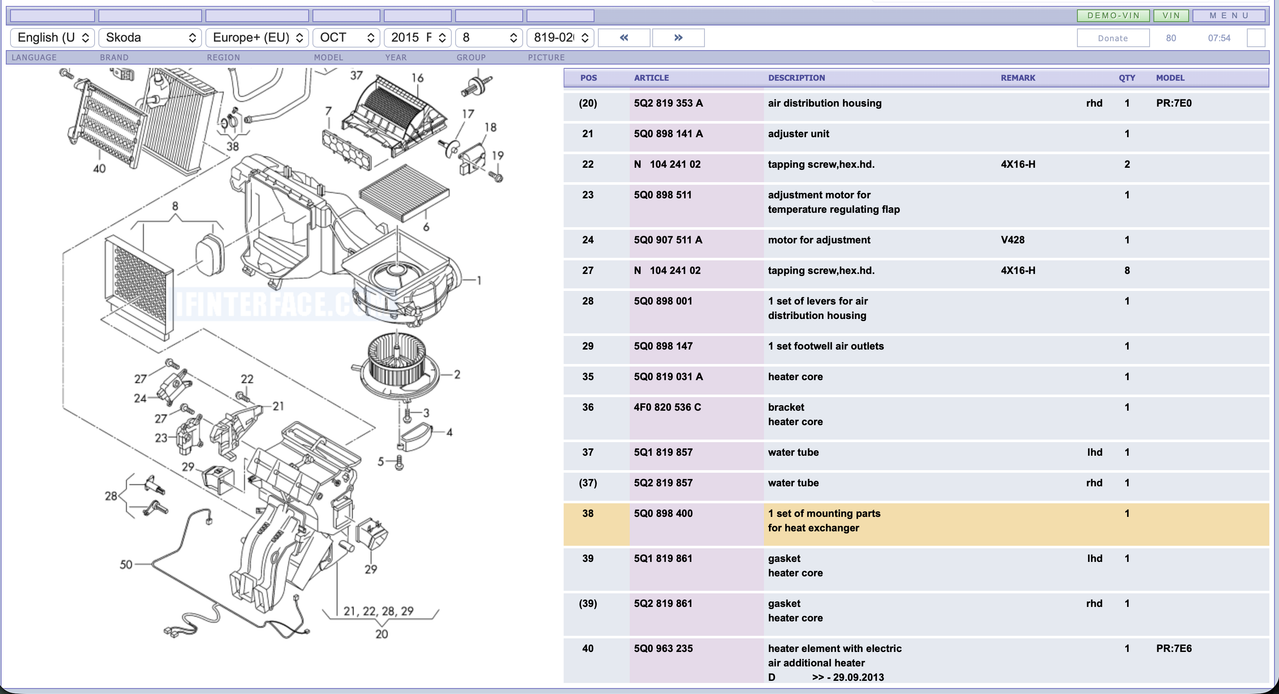Open the Year dropdown showing 2015
This screenshot has width=1279, height=694.
point(418,38)
